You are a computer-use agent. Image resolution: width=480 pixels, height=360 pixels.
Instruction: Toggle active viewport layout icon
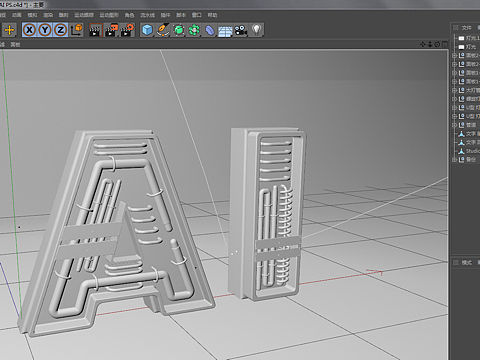(x=445, y=44)
